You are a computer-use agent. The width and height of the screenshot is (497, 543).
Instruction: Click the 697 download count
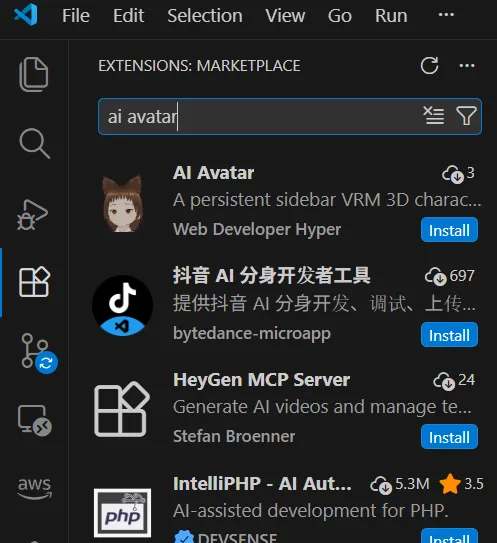[x=450, y=276]
